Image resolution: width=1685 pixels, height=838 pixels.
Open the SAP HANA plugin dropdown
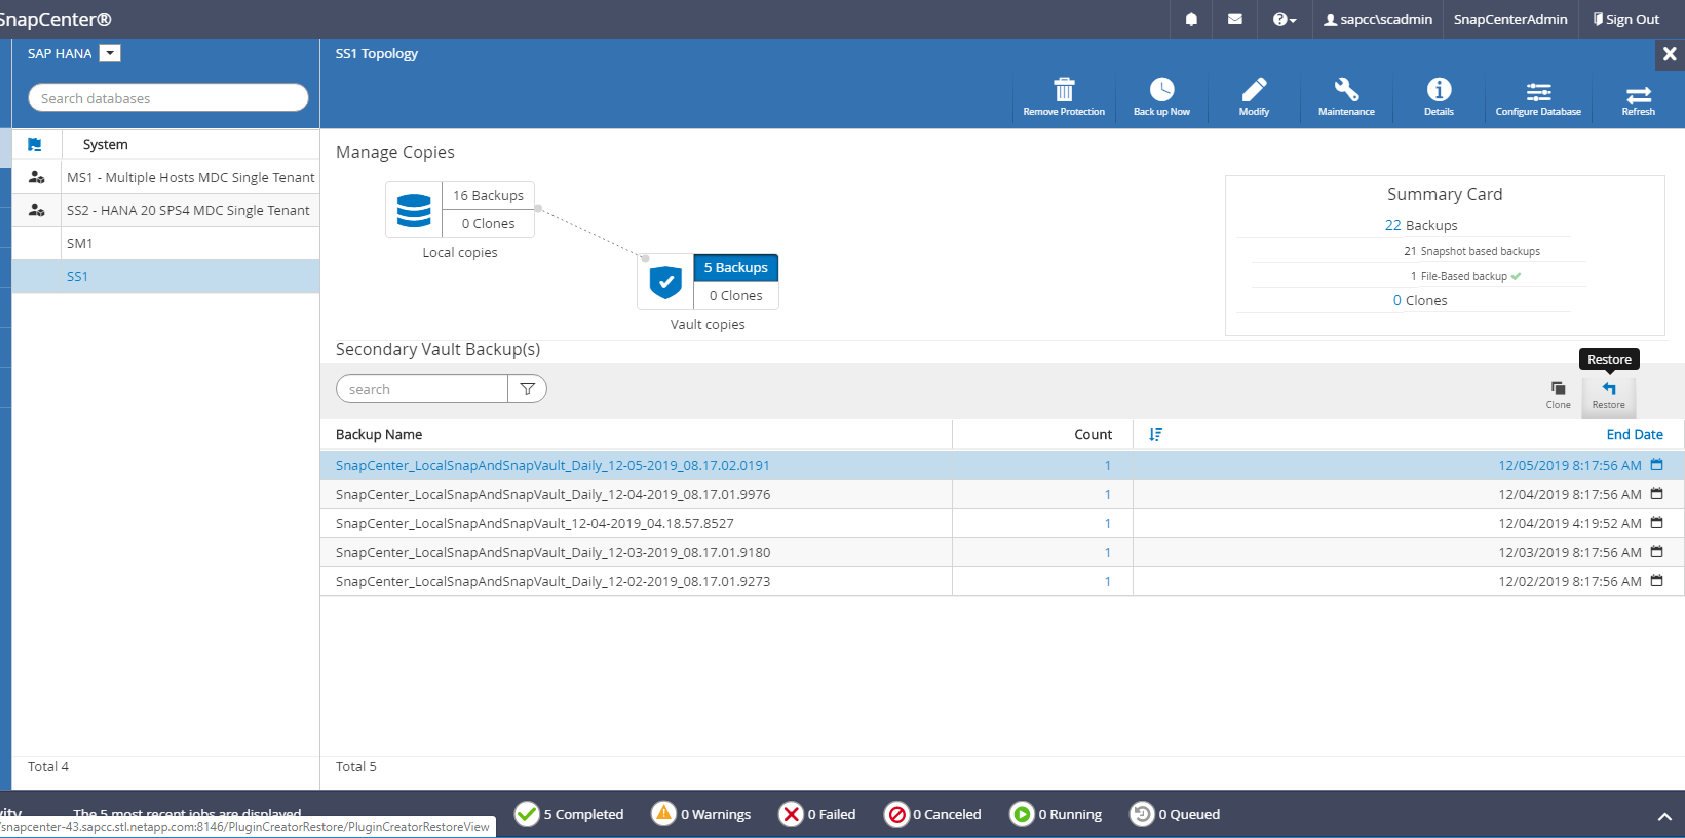[110, 53]
